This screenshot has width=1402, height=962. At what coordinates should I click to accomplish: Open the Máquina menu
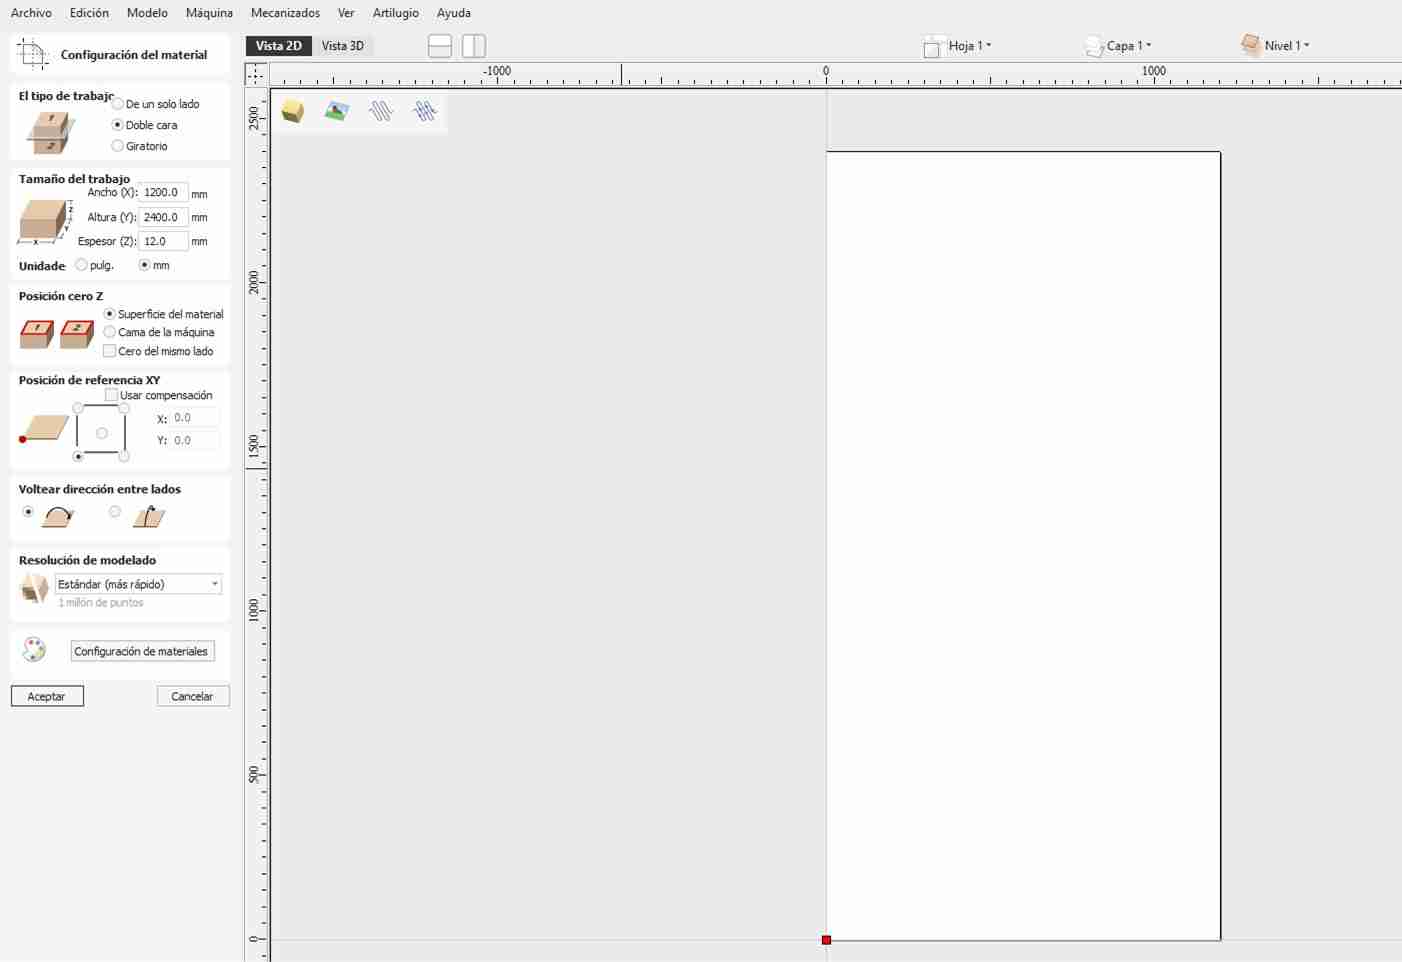point(209,13)
